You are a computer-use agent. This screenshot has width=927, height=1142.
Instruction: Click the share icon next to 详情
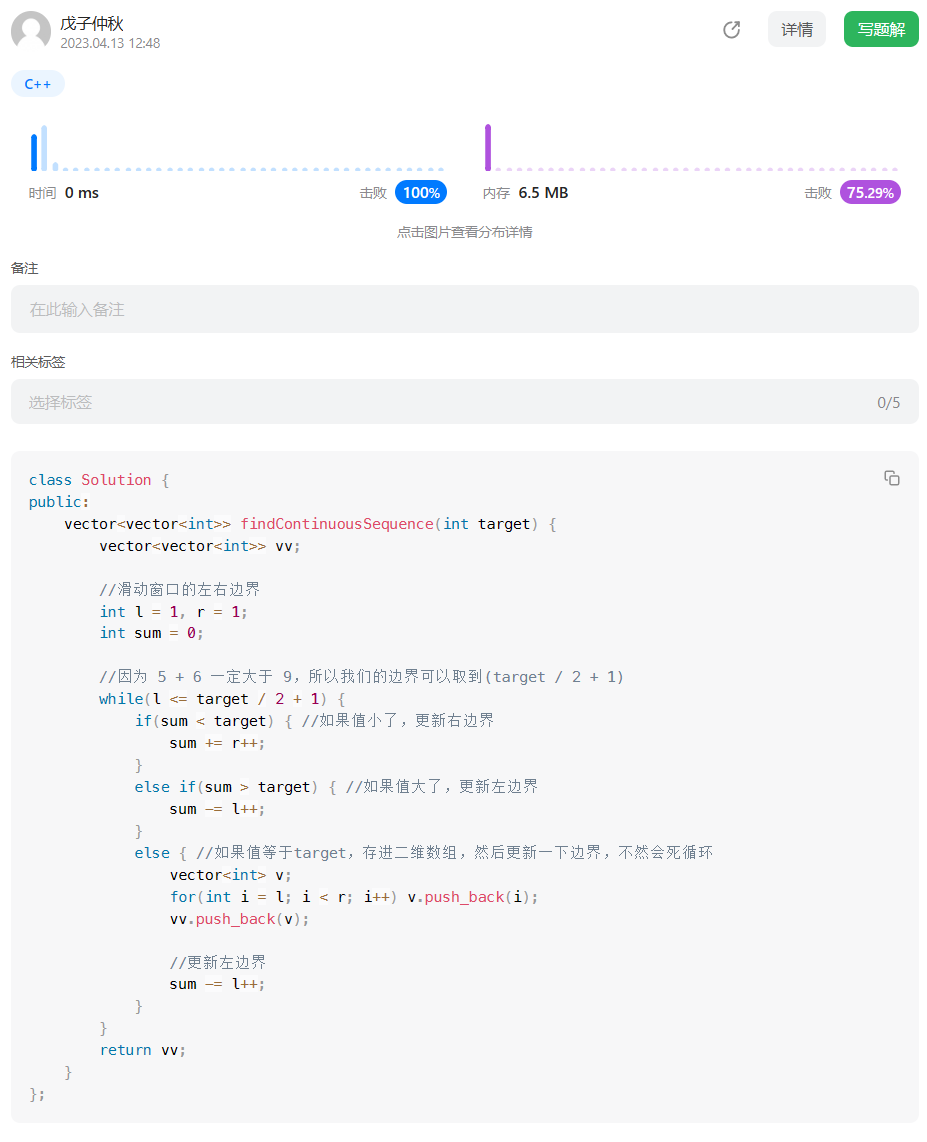(731, 30)
